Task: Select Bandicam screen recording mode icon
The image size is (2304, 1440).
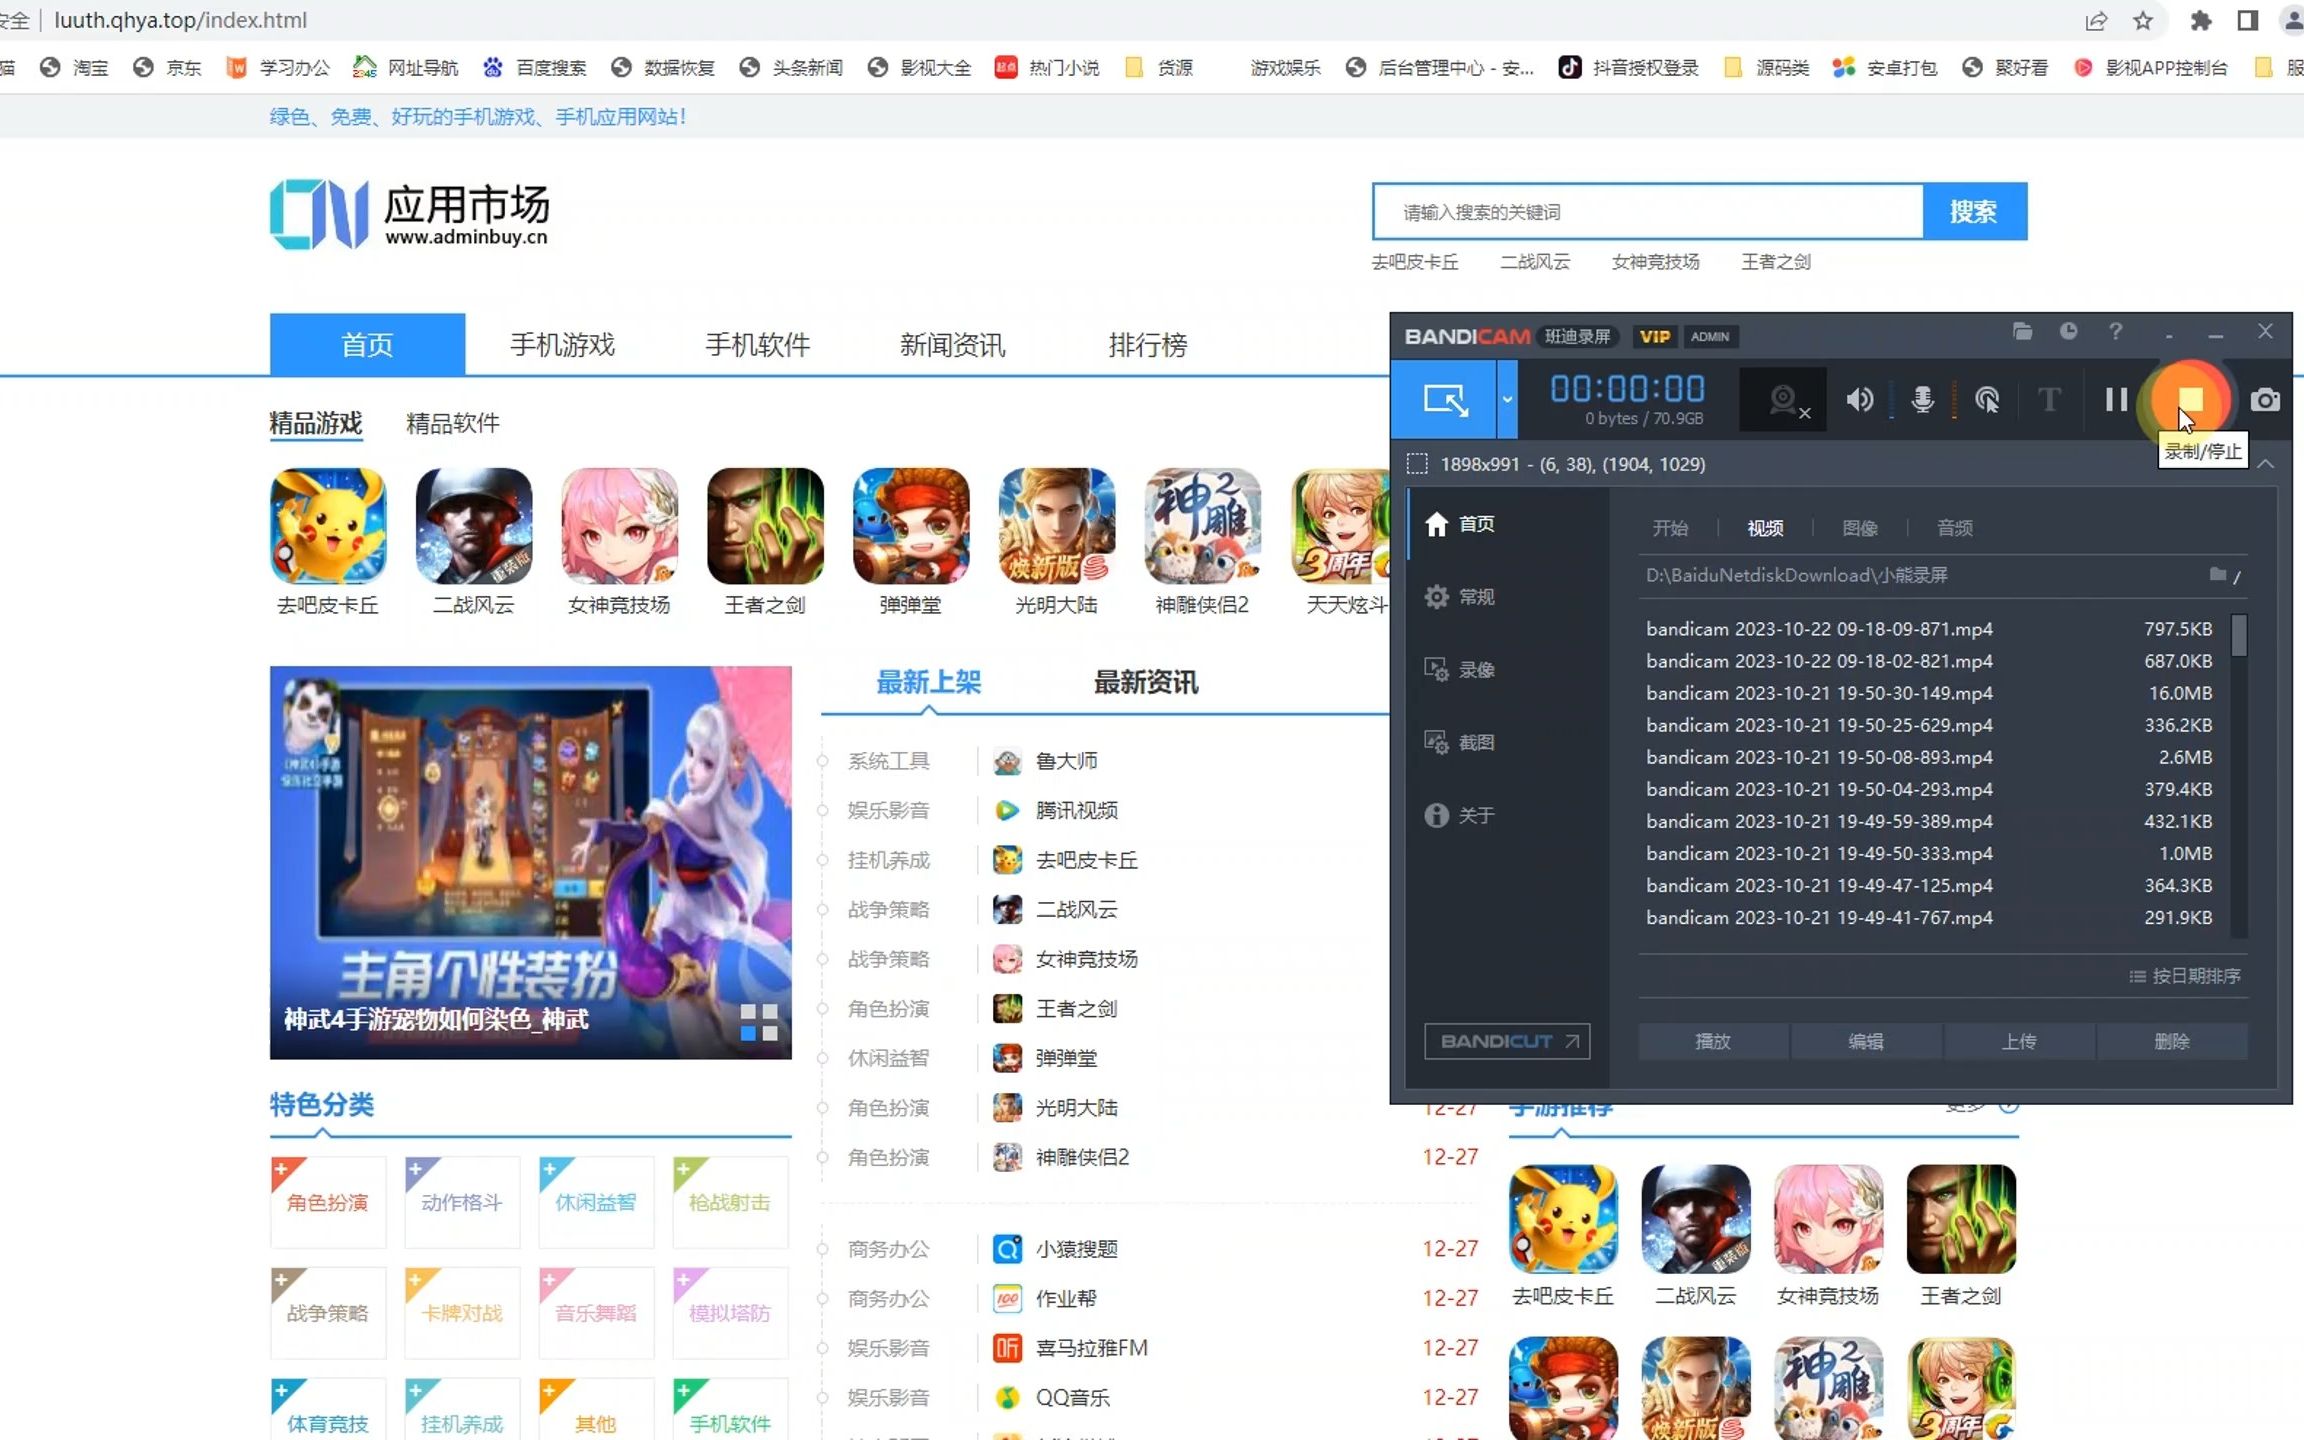Action: pyautogui.click(x=1444, y=400)
